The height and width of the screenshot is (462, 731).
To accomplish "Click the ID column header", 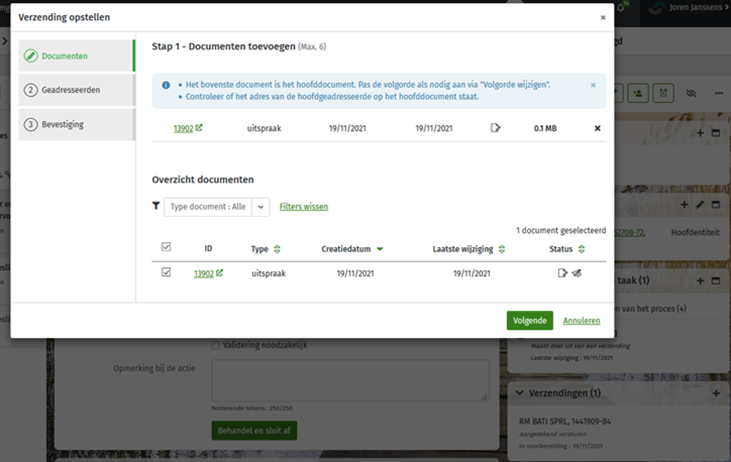I will [208, 248].
